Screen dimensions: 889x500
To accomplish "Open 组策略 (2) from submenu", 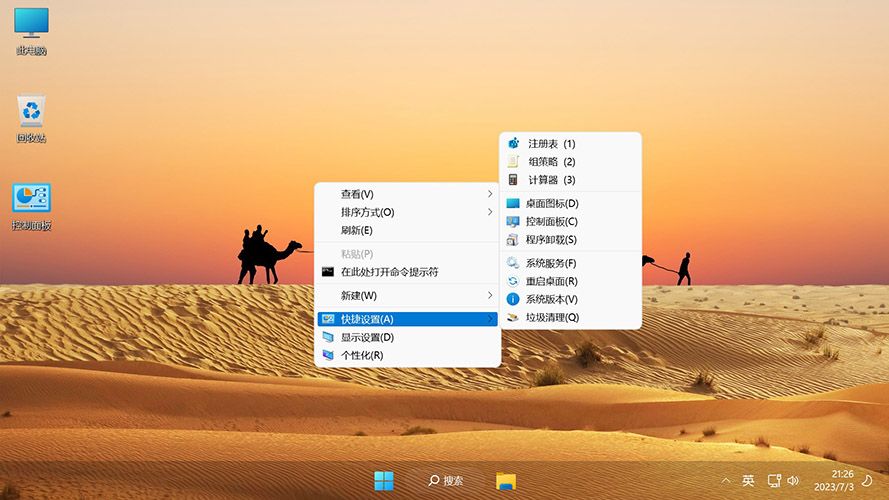I will click(x=570, y=162).
